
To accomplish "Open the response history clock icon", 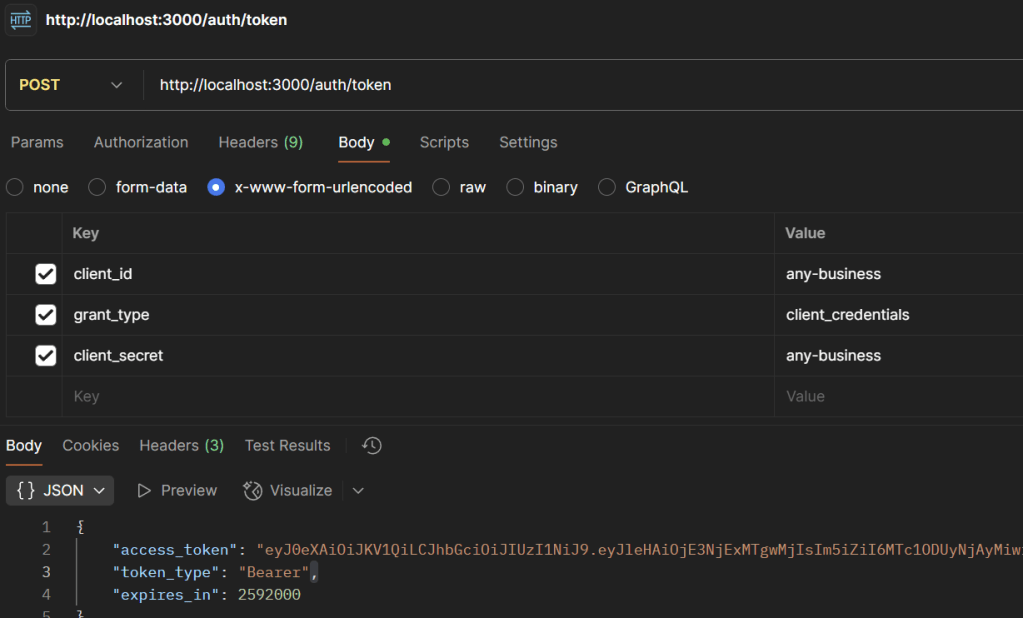I will [x=372, y=446].
